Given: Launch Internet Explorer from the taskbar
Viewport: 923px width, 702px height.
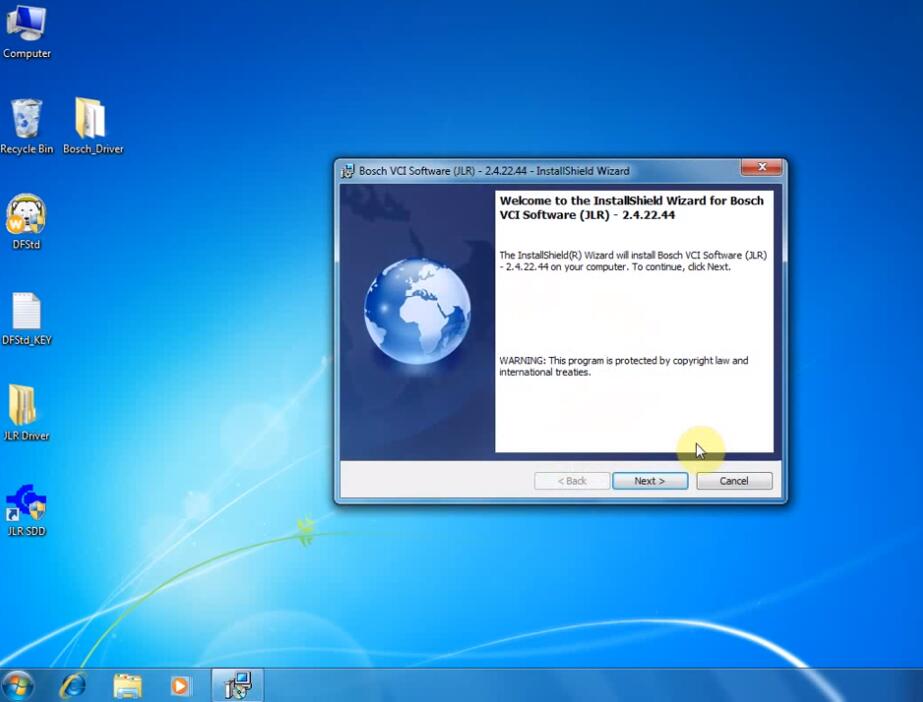Looking at the screenshot, I should [72, 686].
